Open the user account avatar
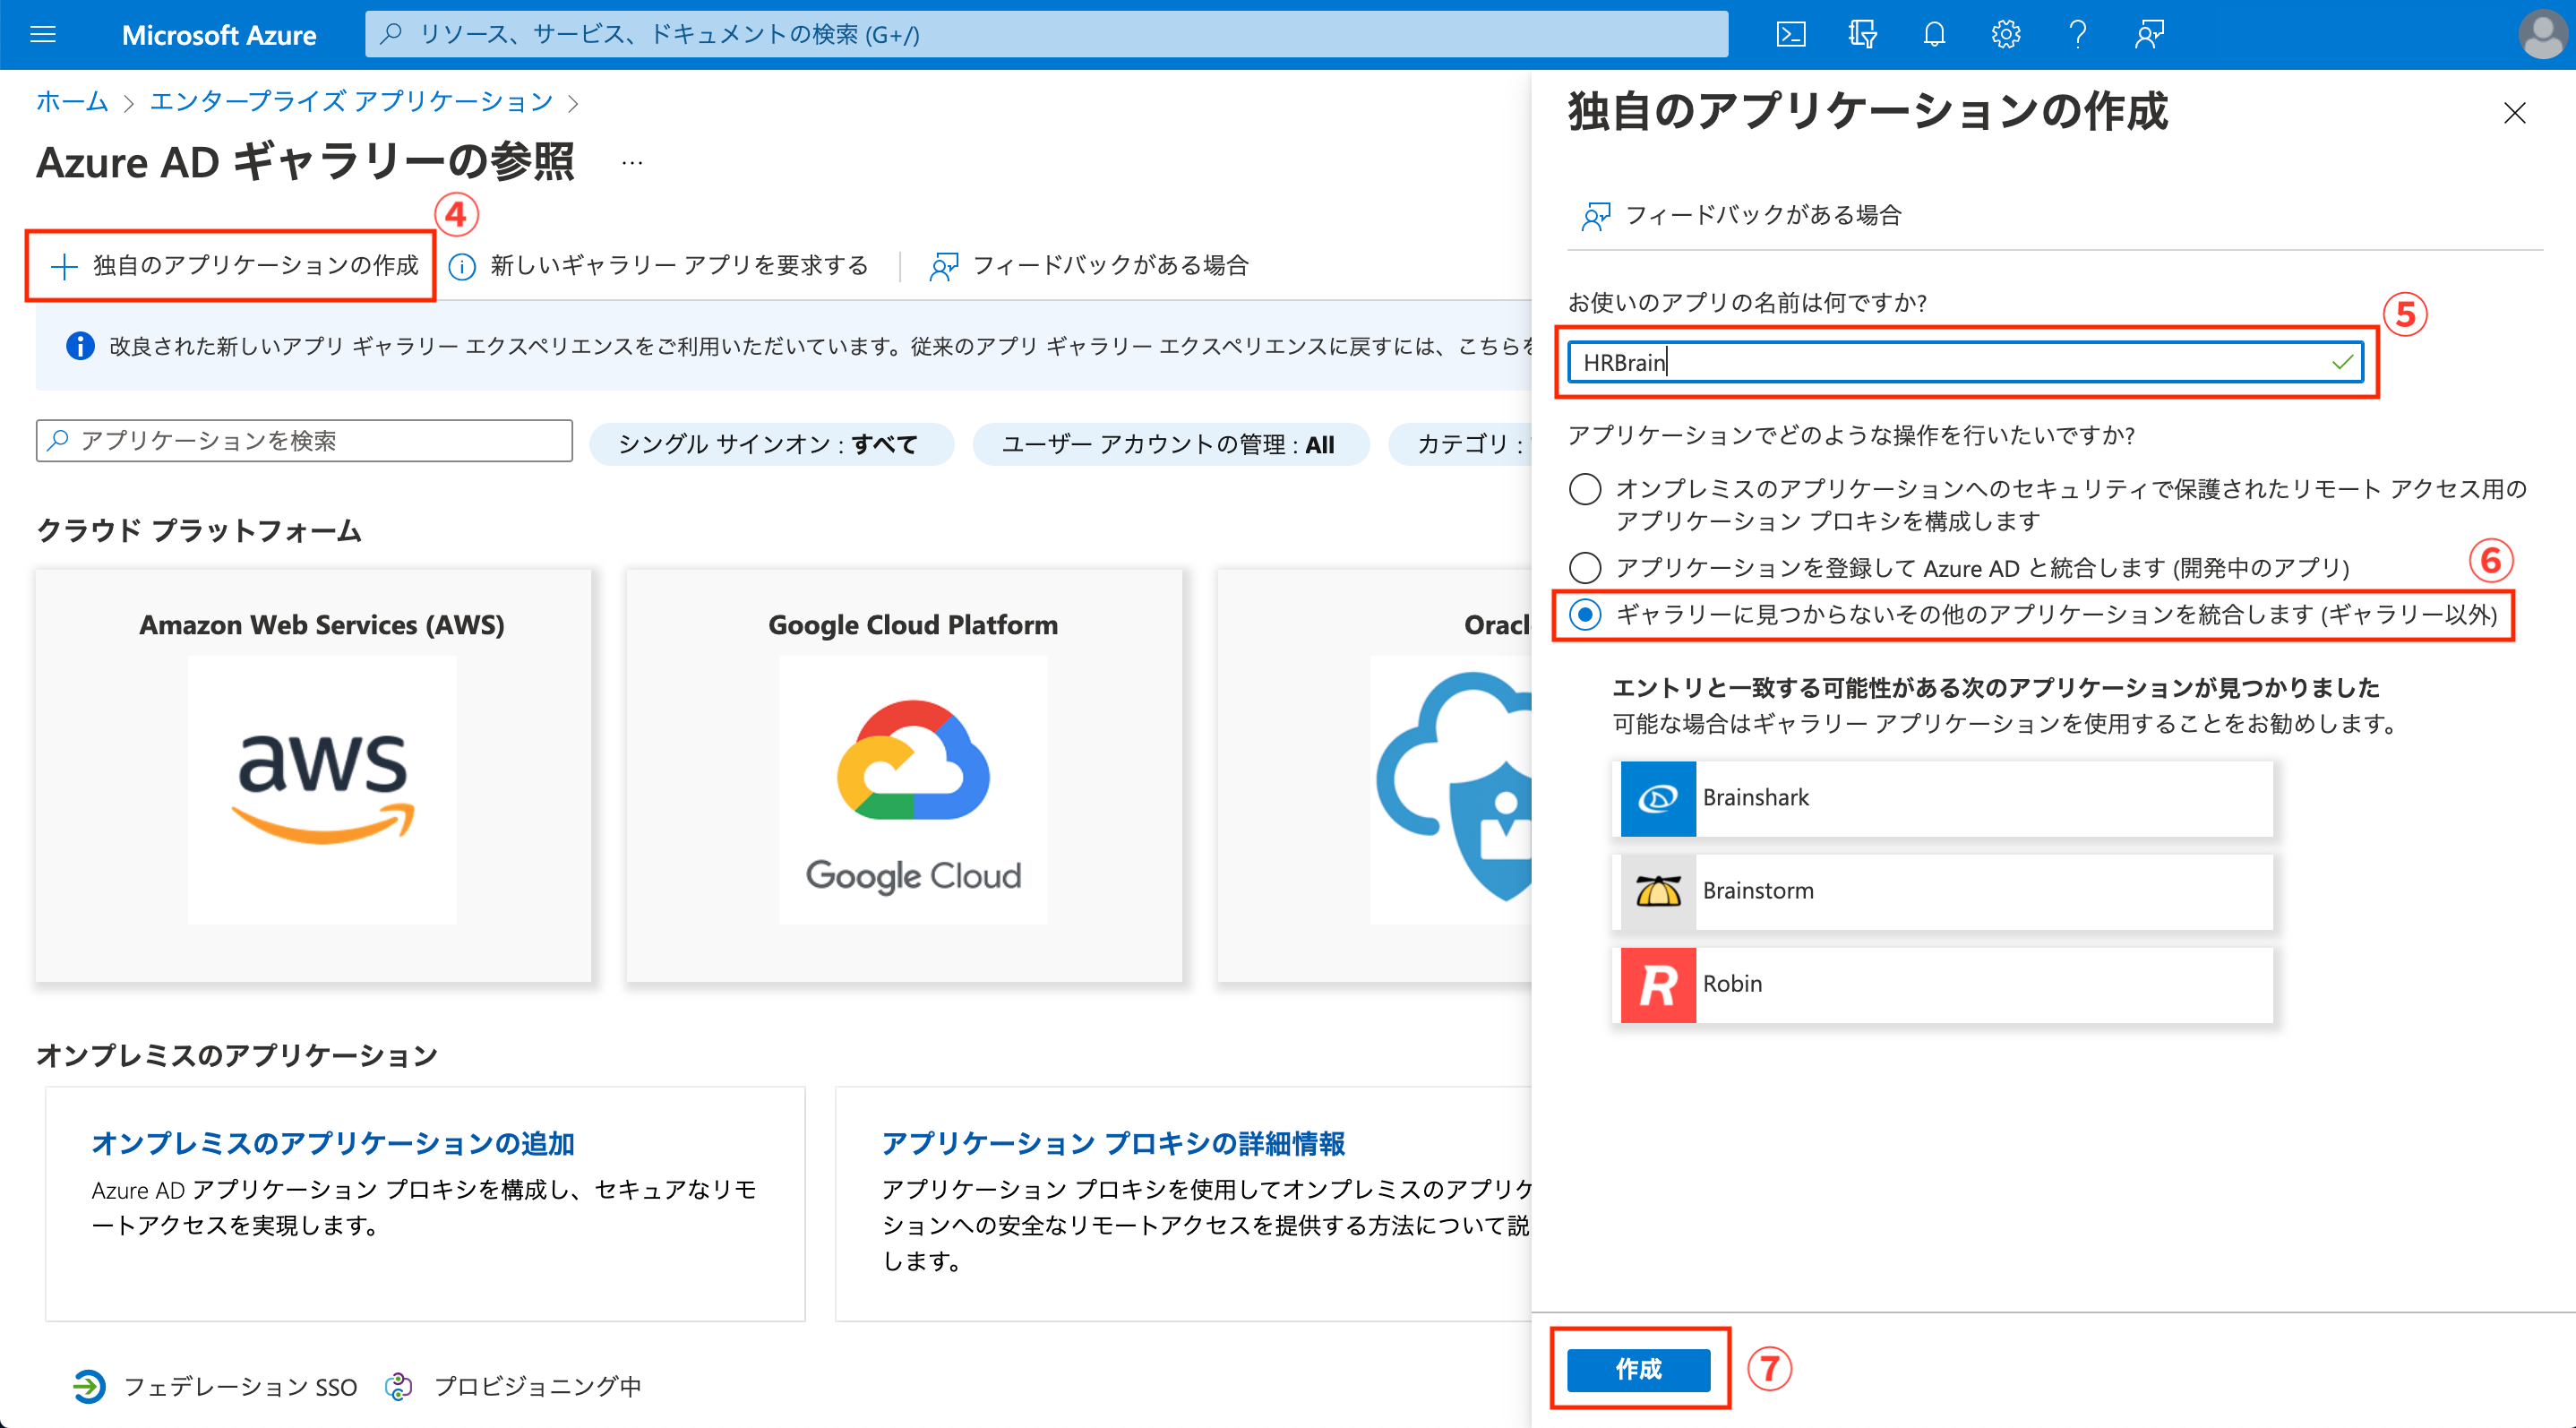 (x=2541, y=35)
